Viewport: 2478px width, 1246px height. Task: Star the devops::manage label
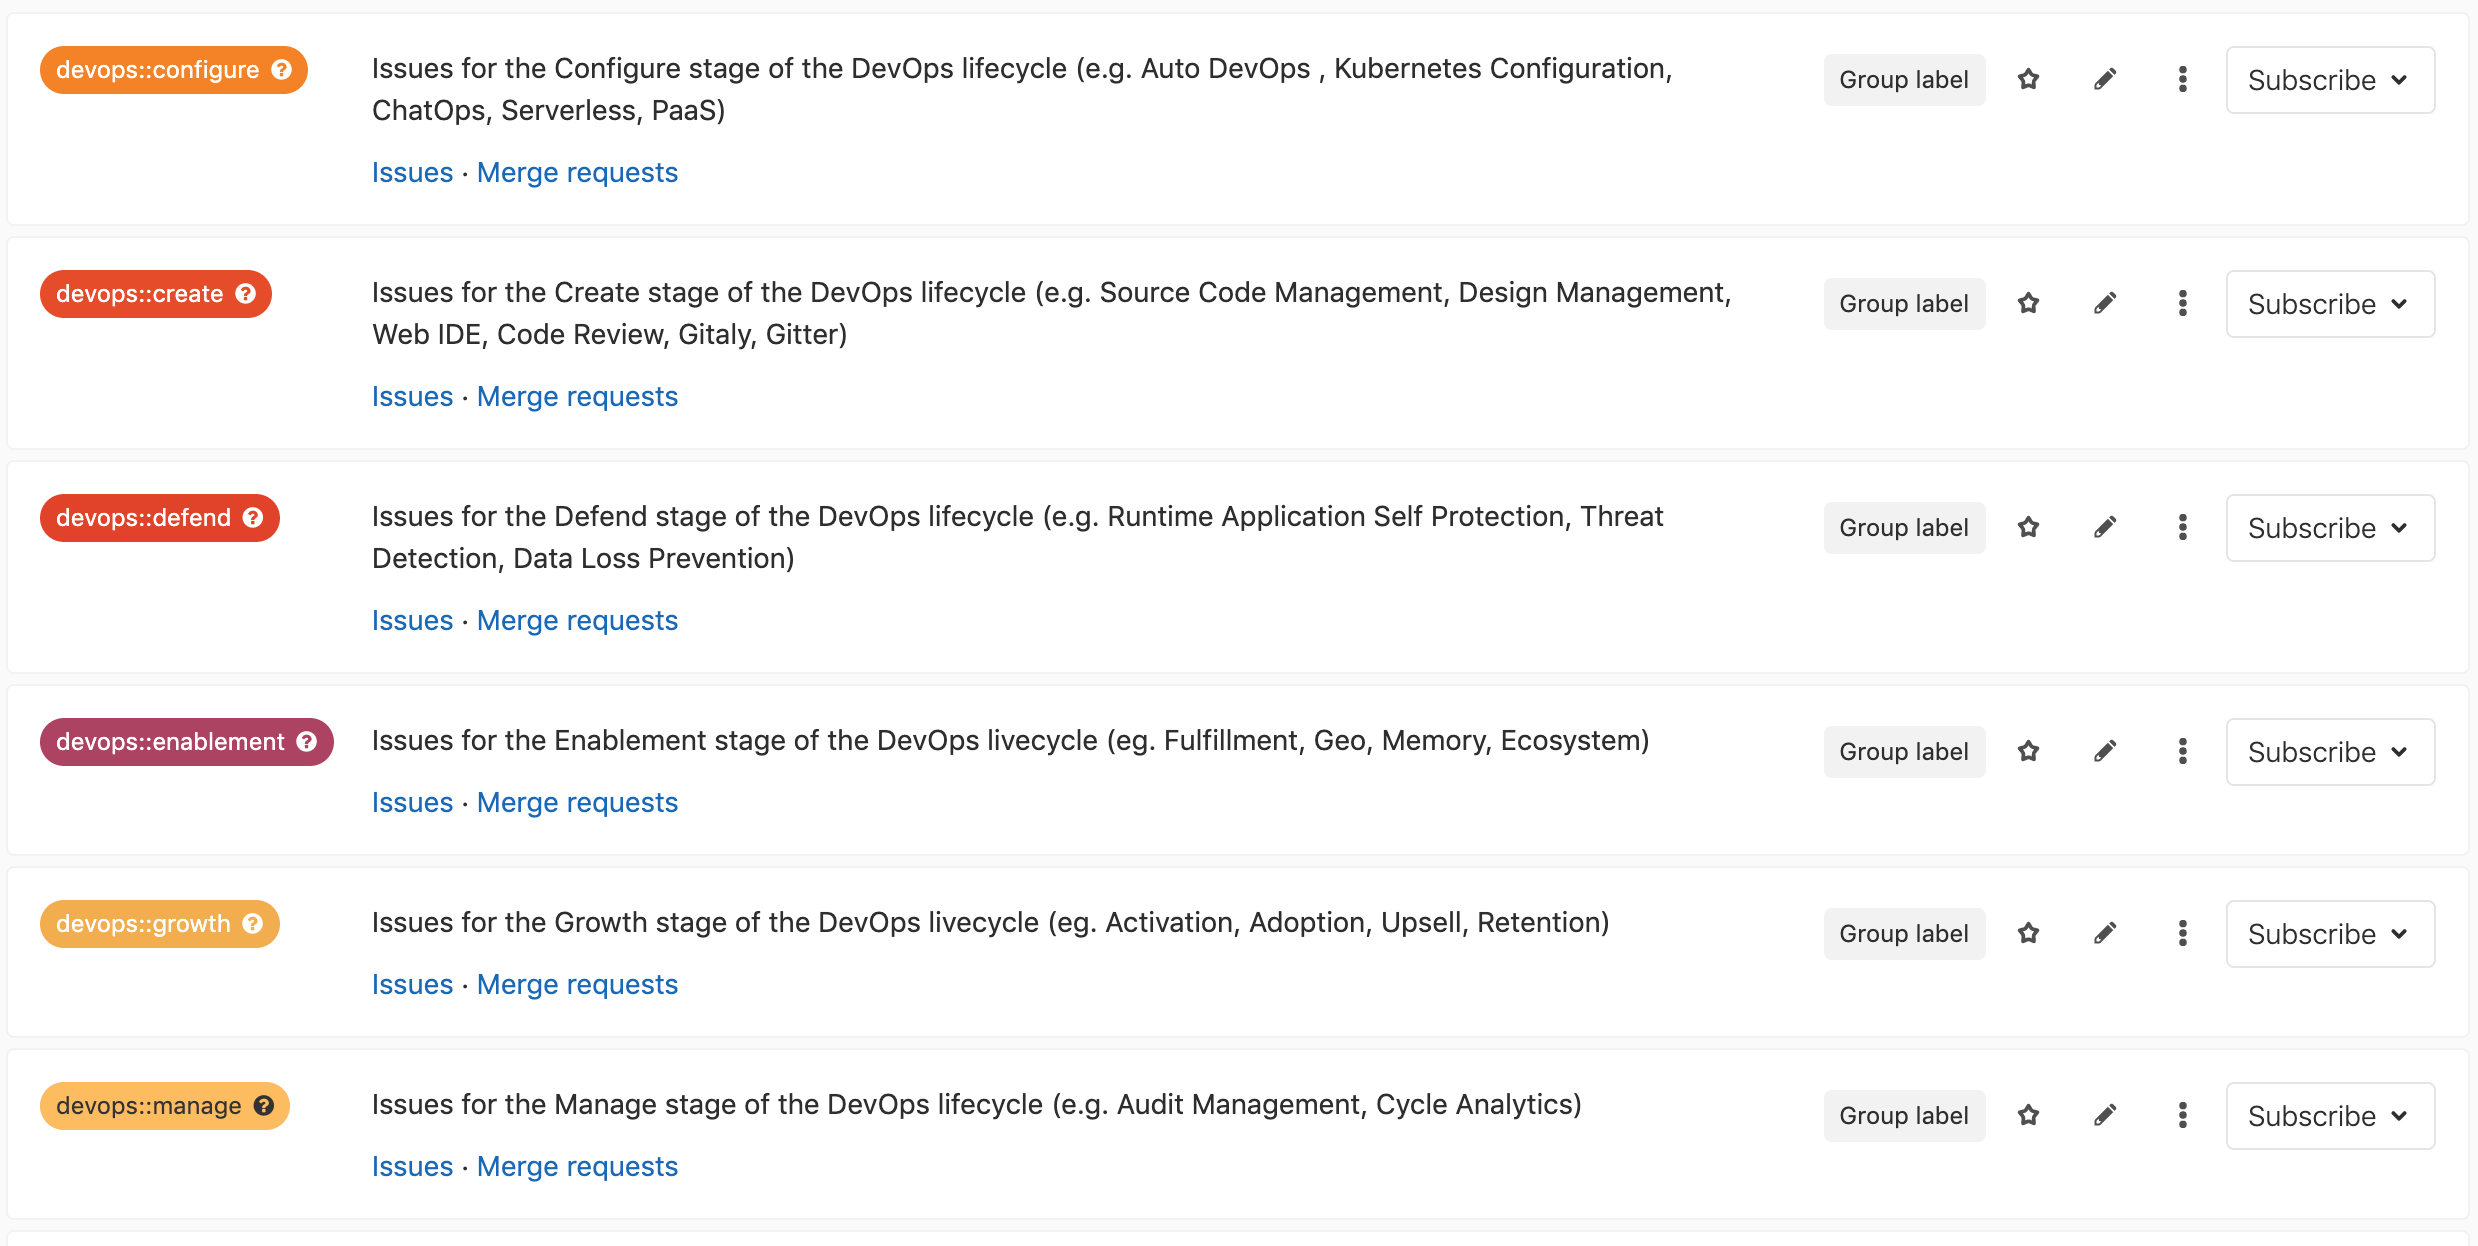(x=2028, y=1115)
